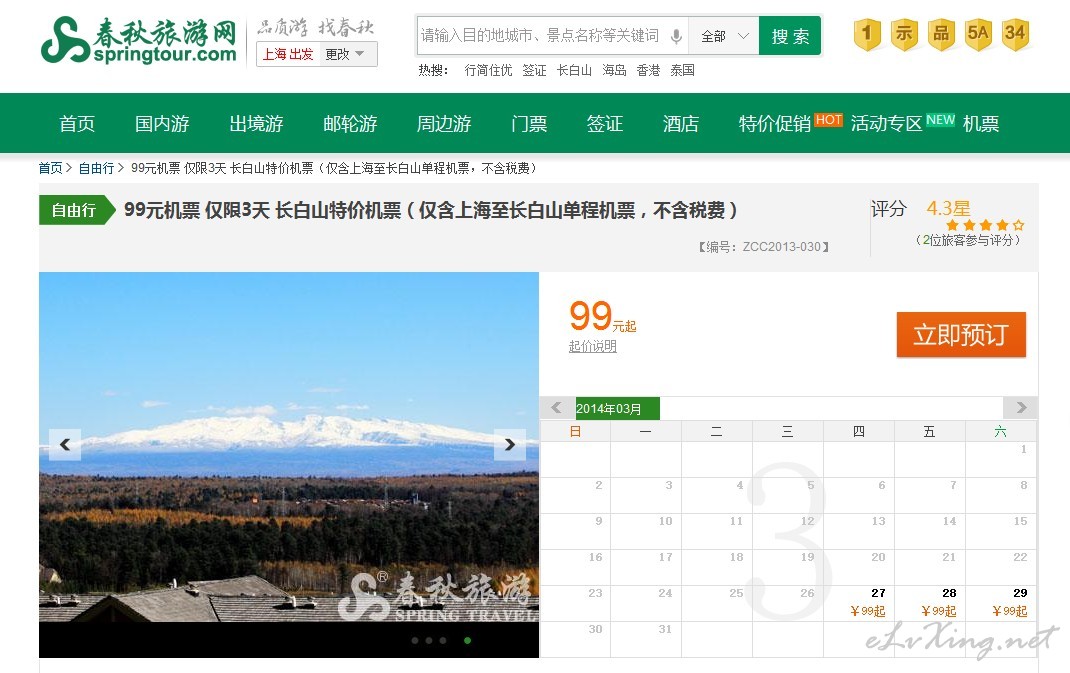The width and height of the screenshot is (1070, 673).
Task: Open the 更改 departure city dropdown
Action: [347, 54]
